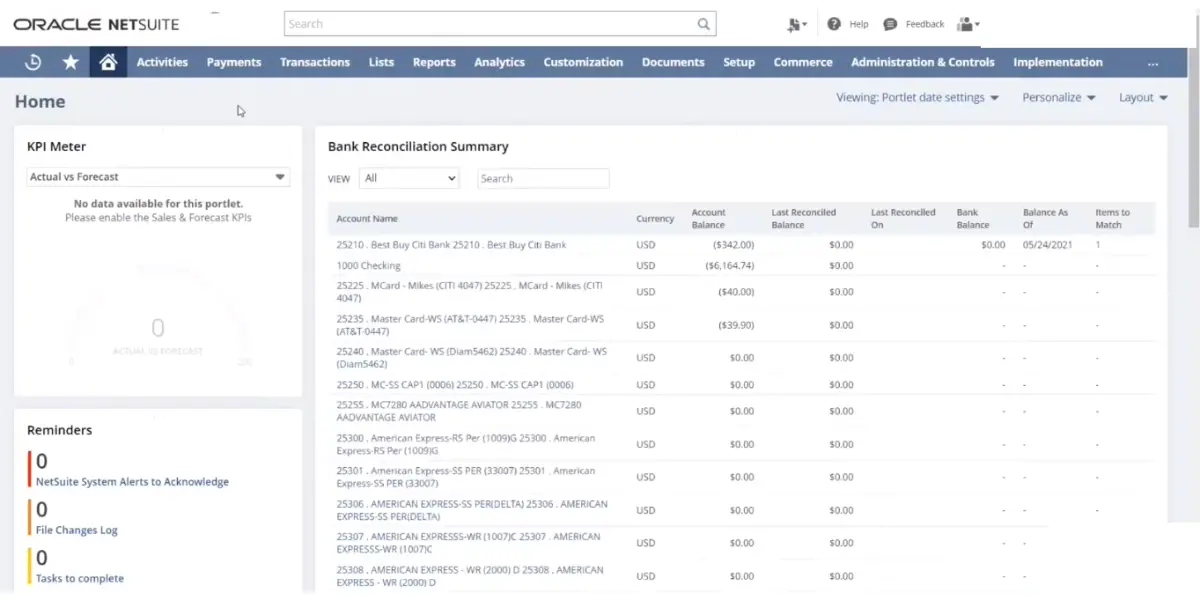Select the 25225 MCard - Mikes account
This screenshot has width=1200, height=600.
pos(470,292)
